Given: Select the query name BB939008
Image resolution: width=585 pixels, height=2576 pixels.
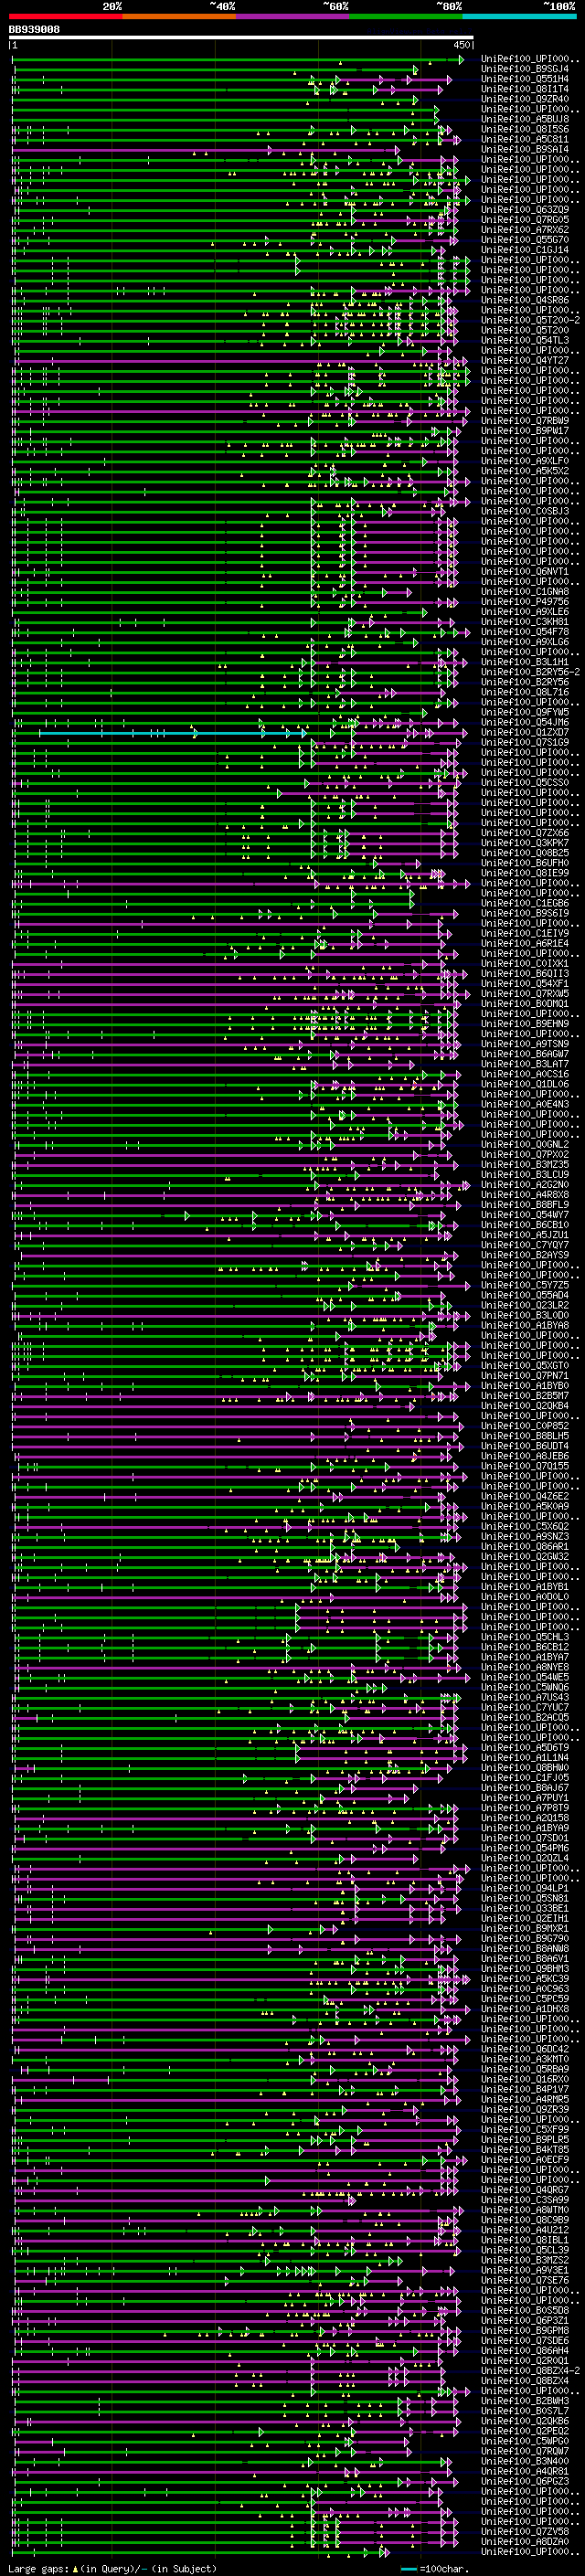Looking at the screenshot, I should pos(34,30).
